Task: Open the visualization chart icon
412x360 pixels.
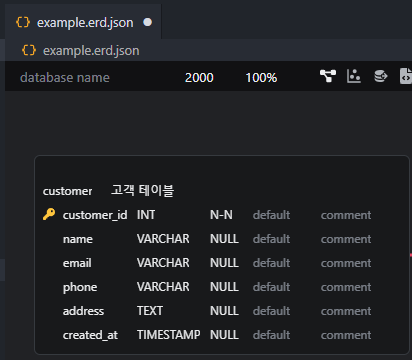Action: click(x=353, y=76)
